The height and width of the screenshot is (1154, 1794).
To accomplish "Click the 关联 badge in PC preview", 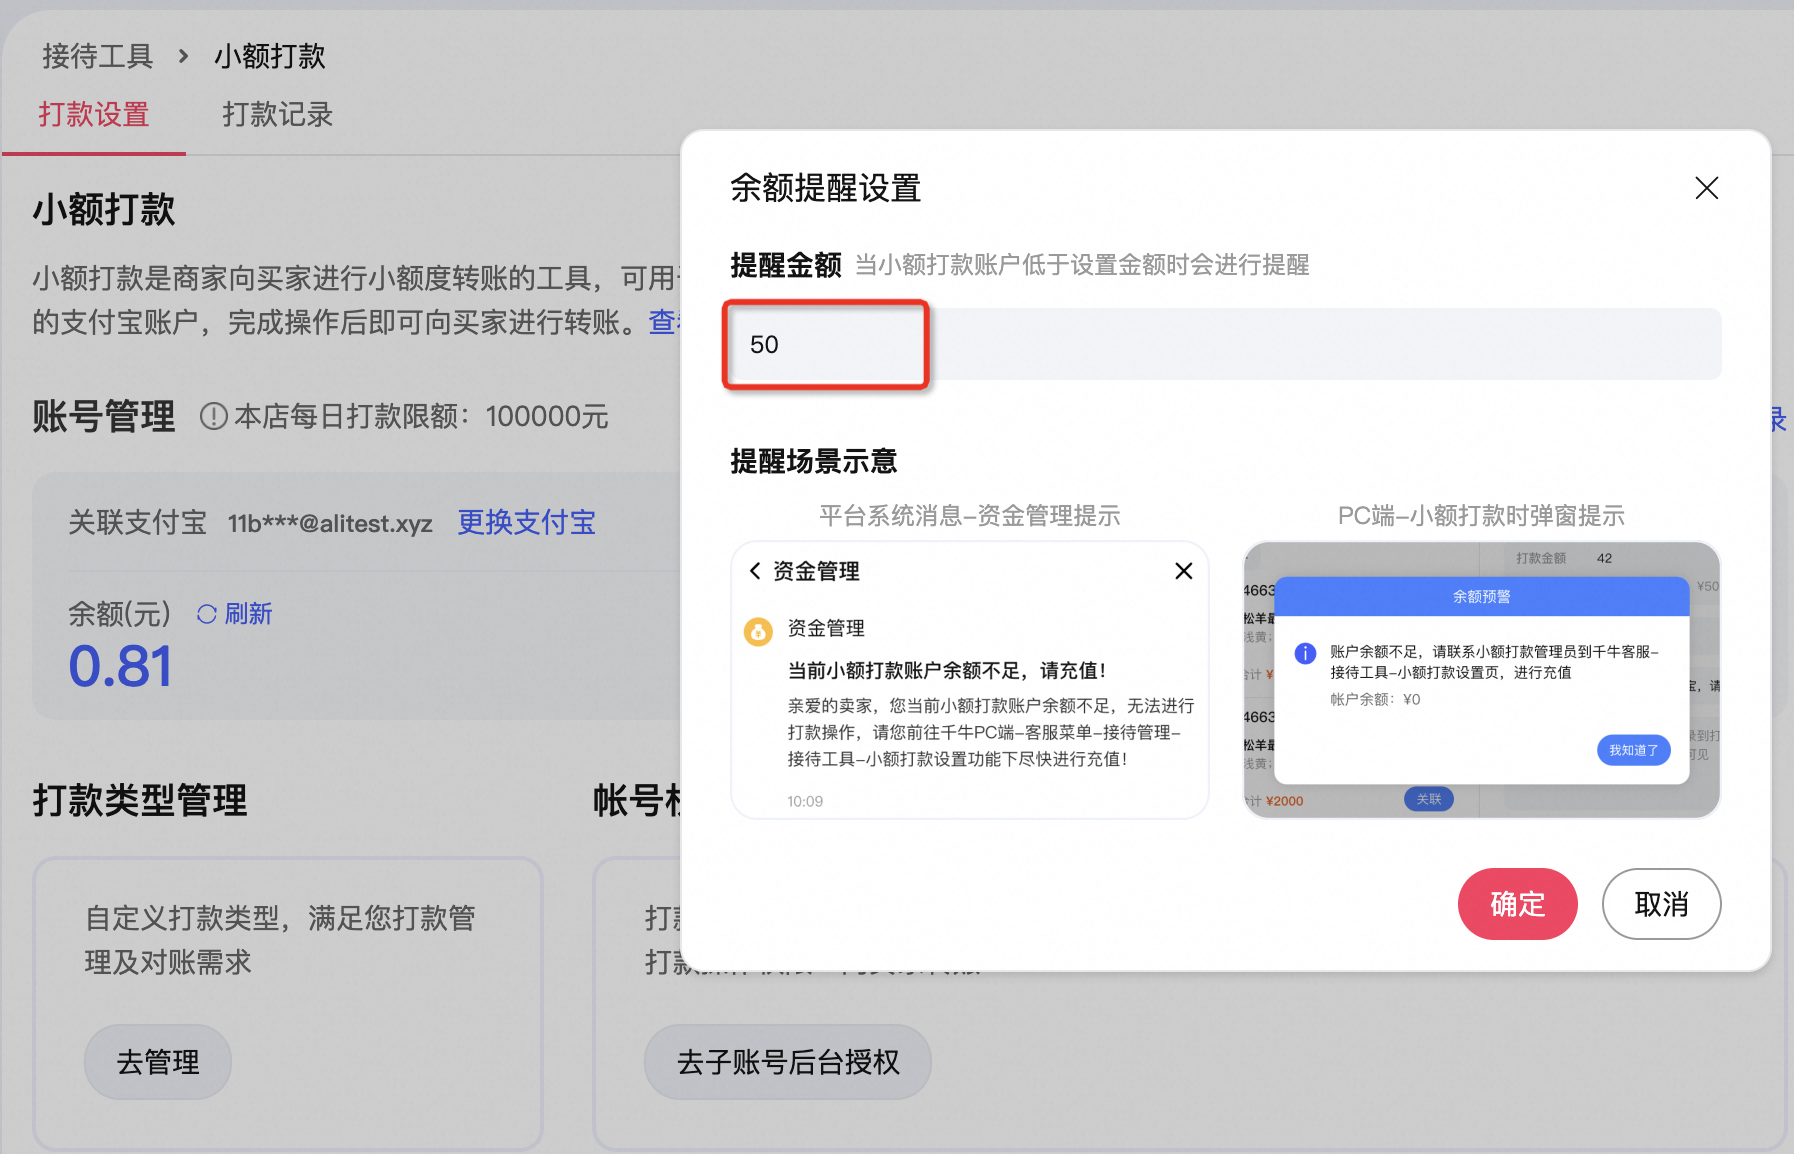I will point(1429,799).
